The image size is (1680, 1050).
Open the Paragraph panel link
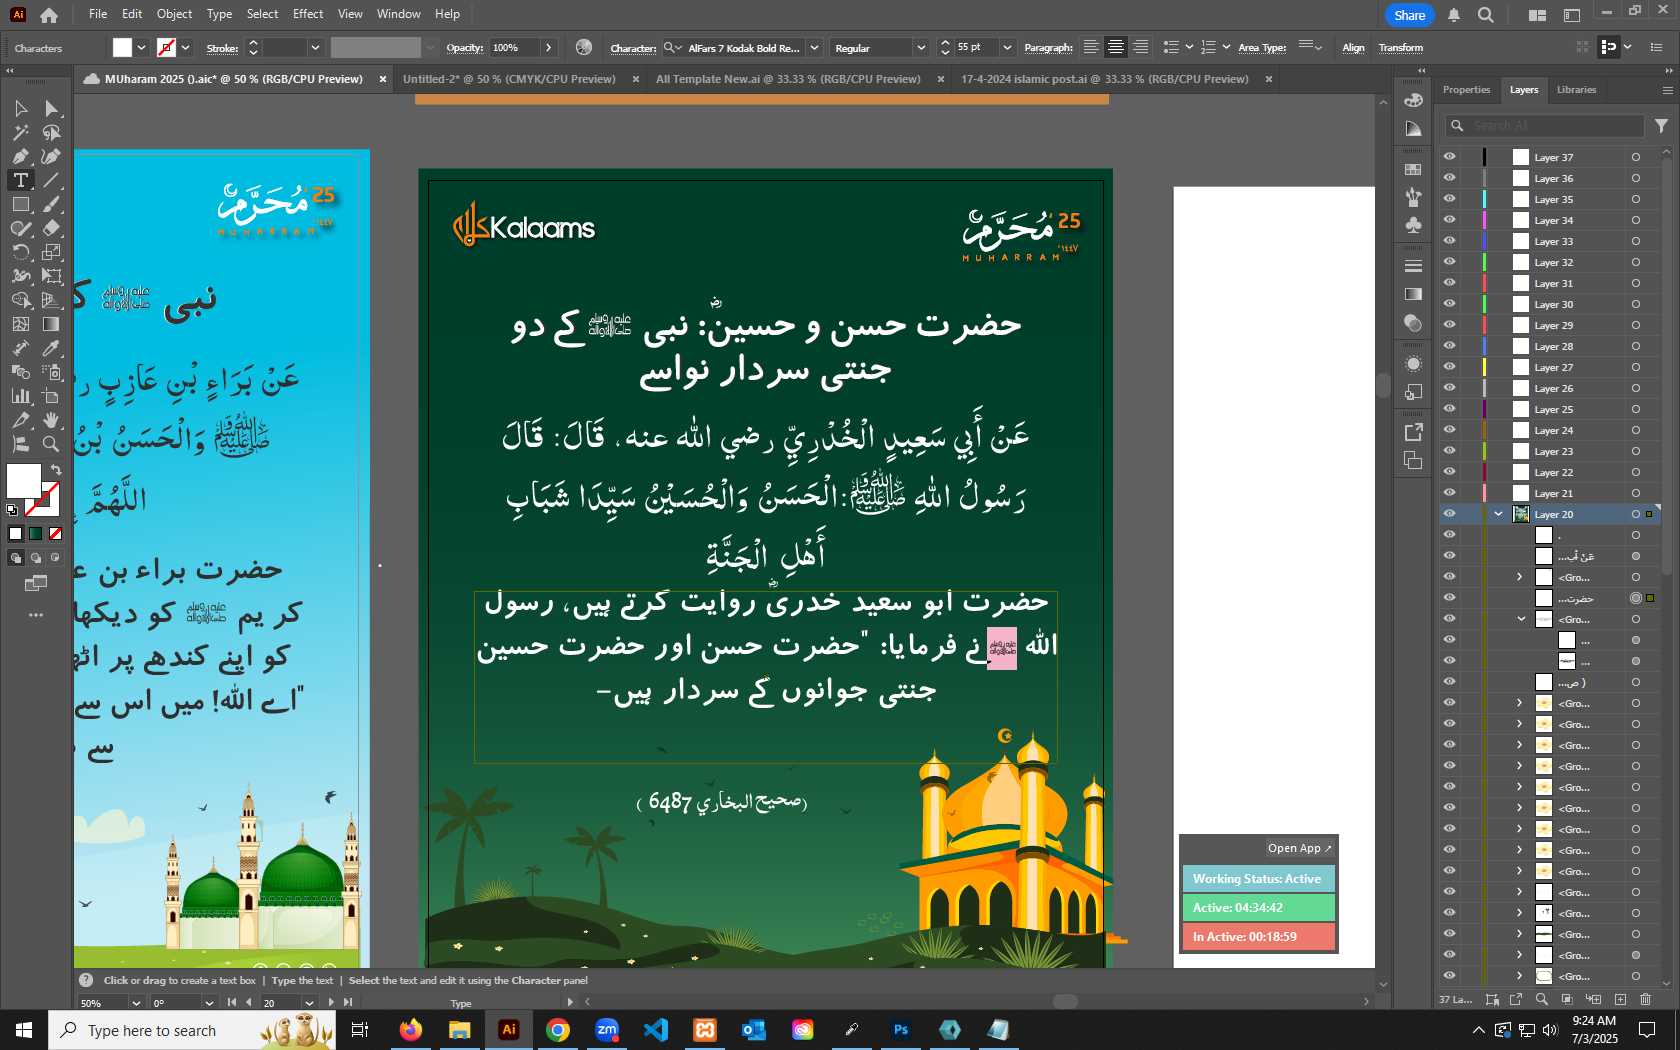[x=1048, y=48]
